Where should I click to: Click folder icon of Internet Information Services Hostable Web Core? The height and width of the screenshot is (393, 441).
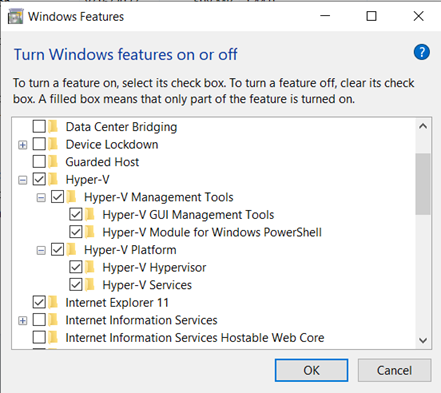tap(53, 338)
